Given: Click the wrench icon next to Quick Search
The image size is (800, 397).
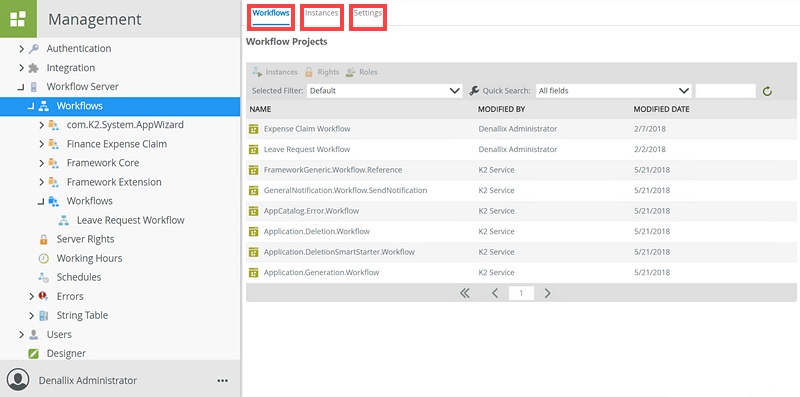Looking at the screenshot, I should (x=474, y=91).
